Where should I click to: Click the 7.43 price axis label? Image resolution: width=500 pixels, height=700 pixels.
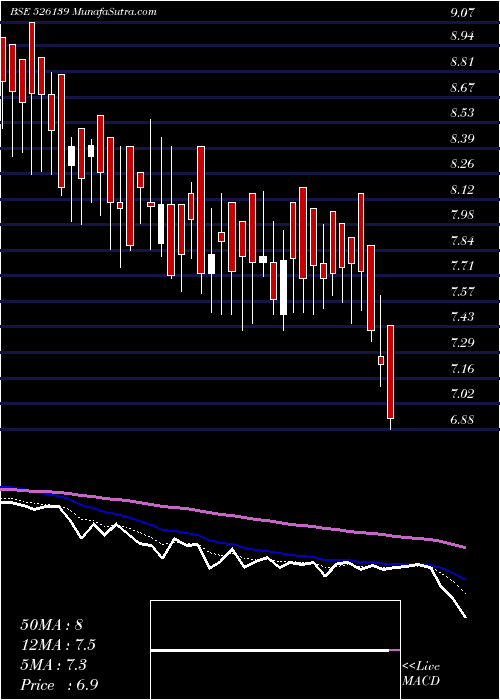[462, 317]
